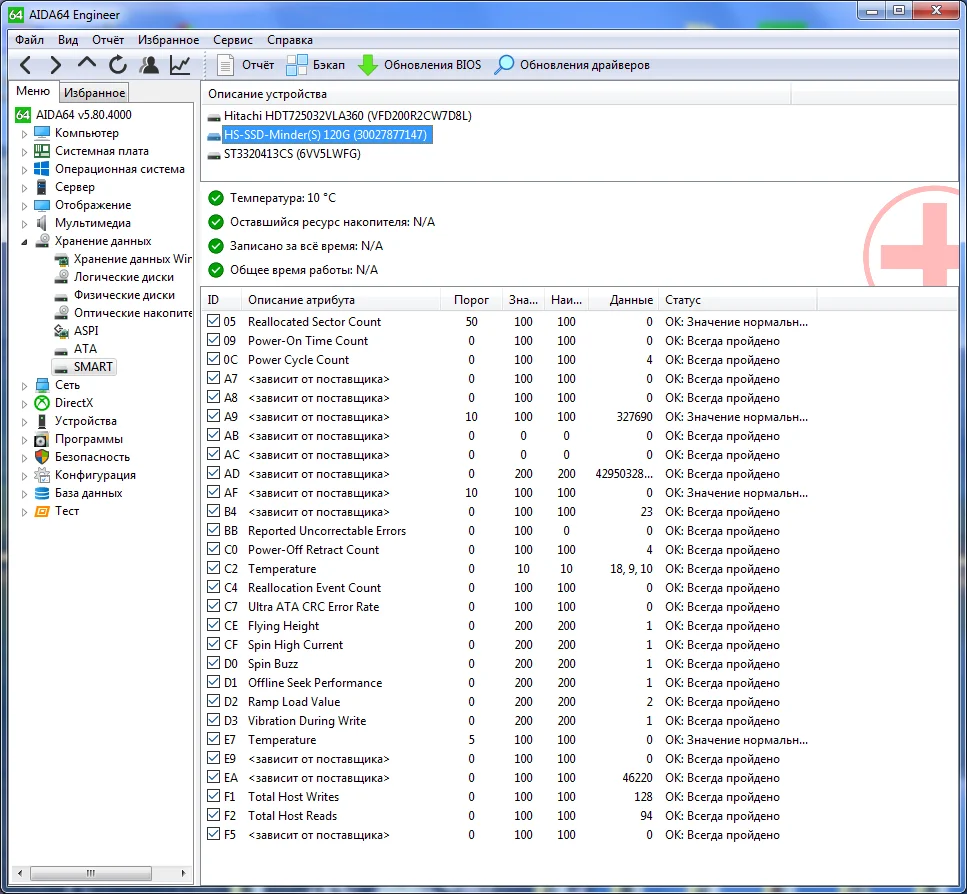The image size is (967, 894).
Task: Open the Сервис menu
Action: click(233, 40)
